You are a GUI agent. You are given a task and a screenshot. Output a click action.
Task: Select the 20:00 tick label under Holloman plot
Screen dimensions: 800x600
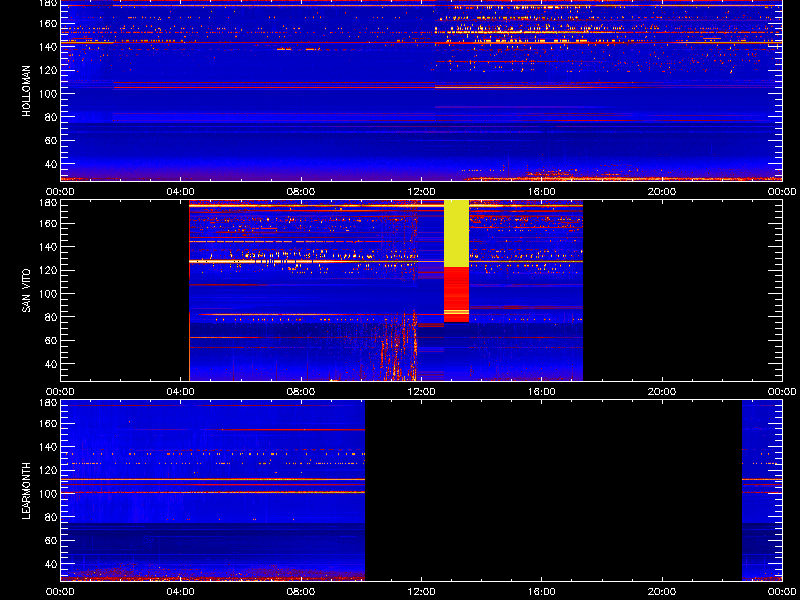click(662, 192)
